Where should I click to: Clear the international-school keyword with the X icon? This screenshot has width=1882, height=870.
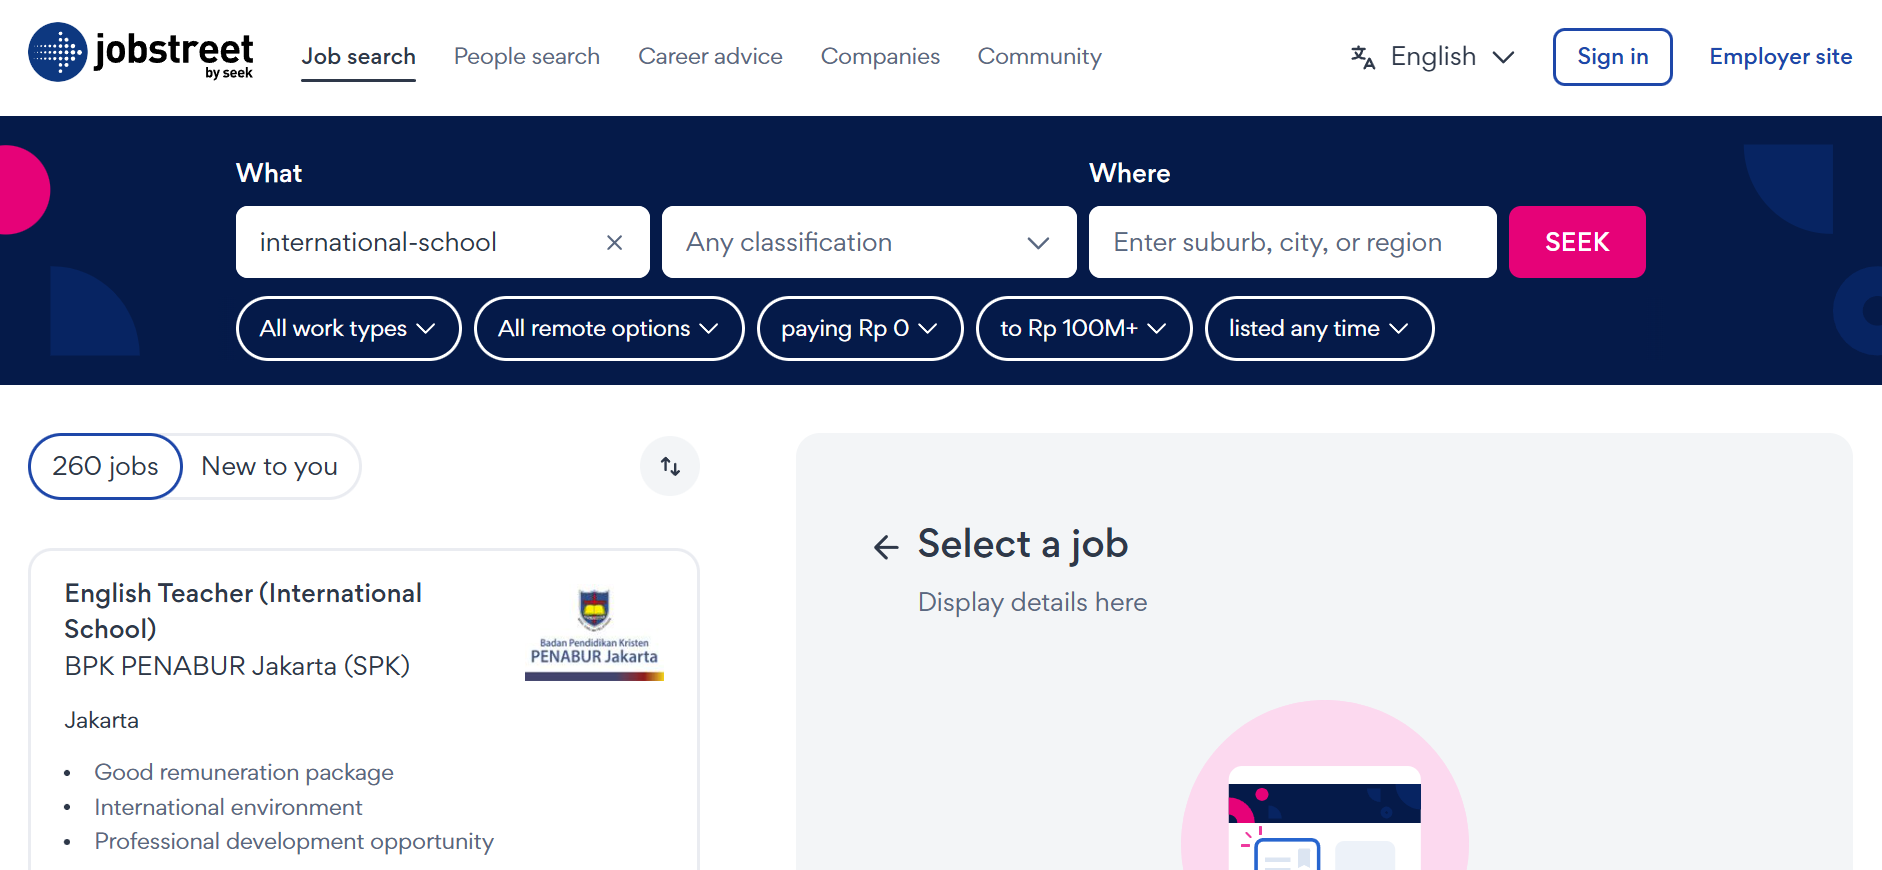point(615,243)
